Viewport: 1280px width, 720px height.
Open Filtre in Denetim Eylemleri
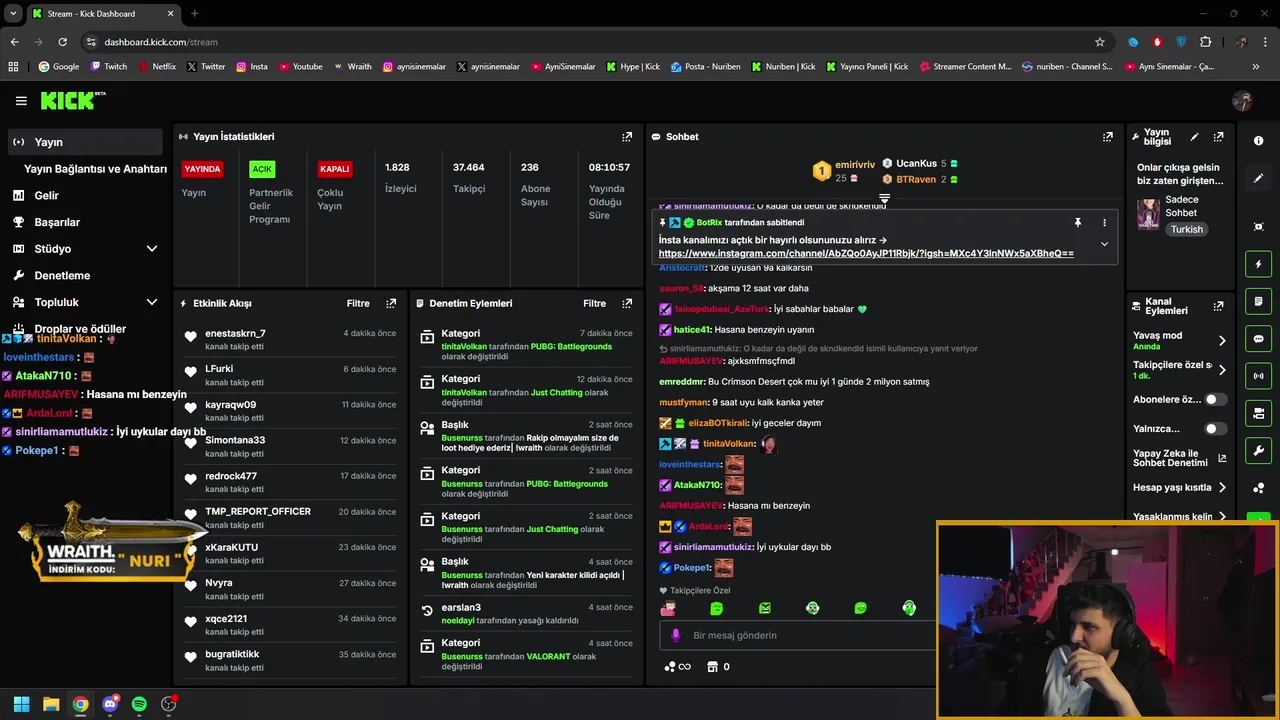595,303
